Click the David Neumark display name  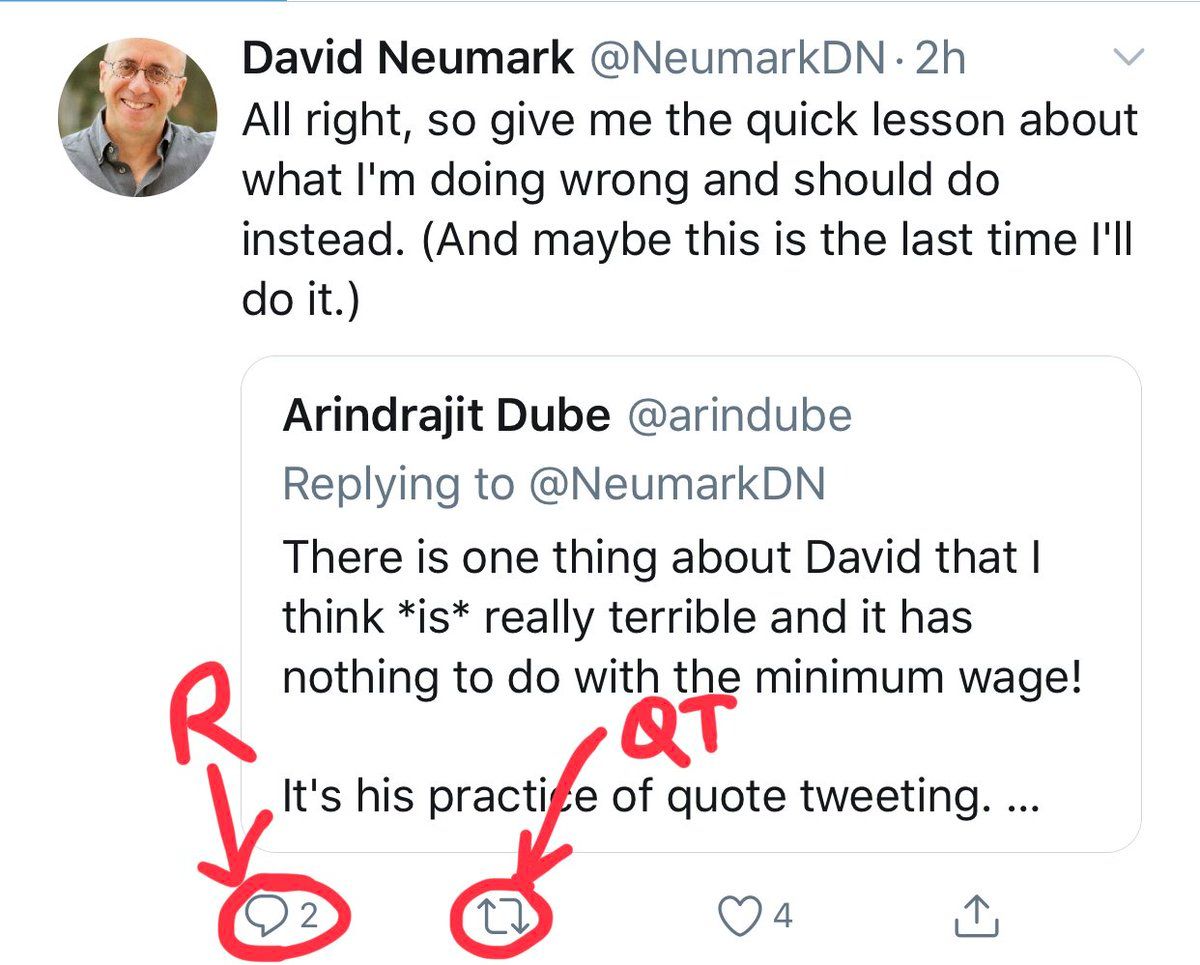click(408, 61)
